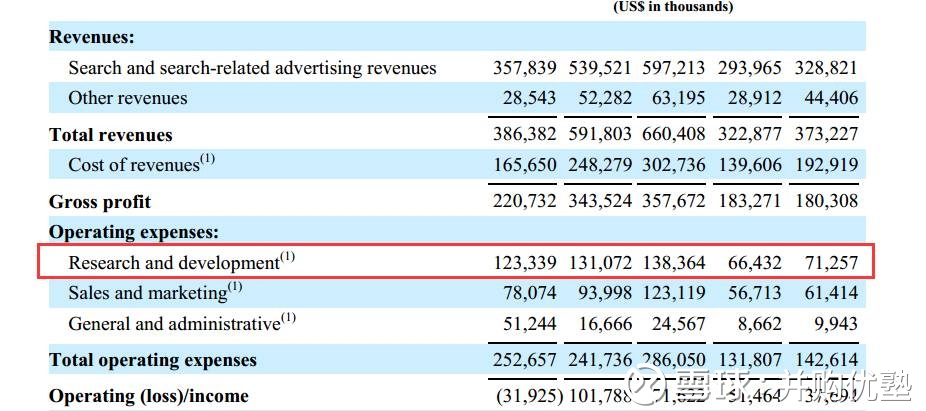The height and width of the screenshot is (411, 926).
Task: Click the Research and development value 71,257
Action: pos(831,262)
